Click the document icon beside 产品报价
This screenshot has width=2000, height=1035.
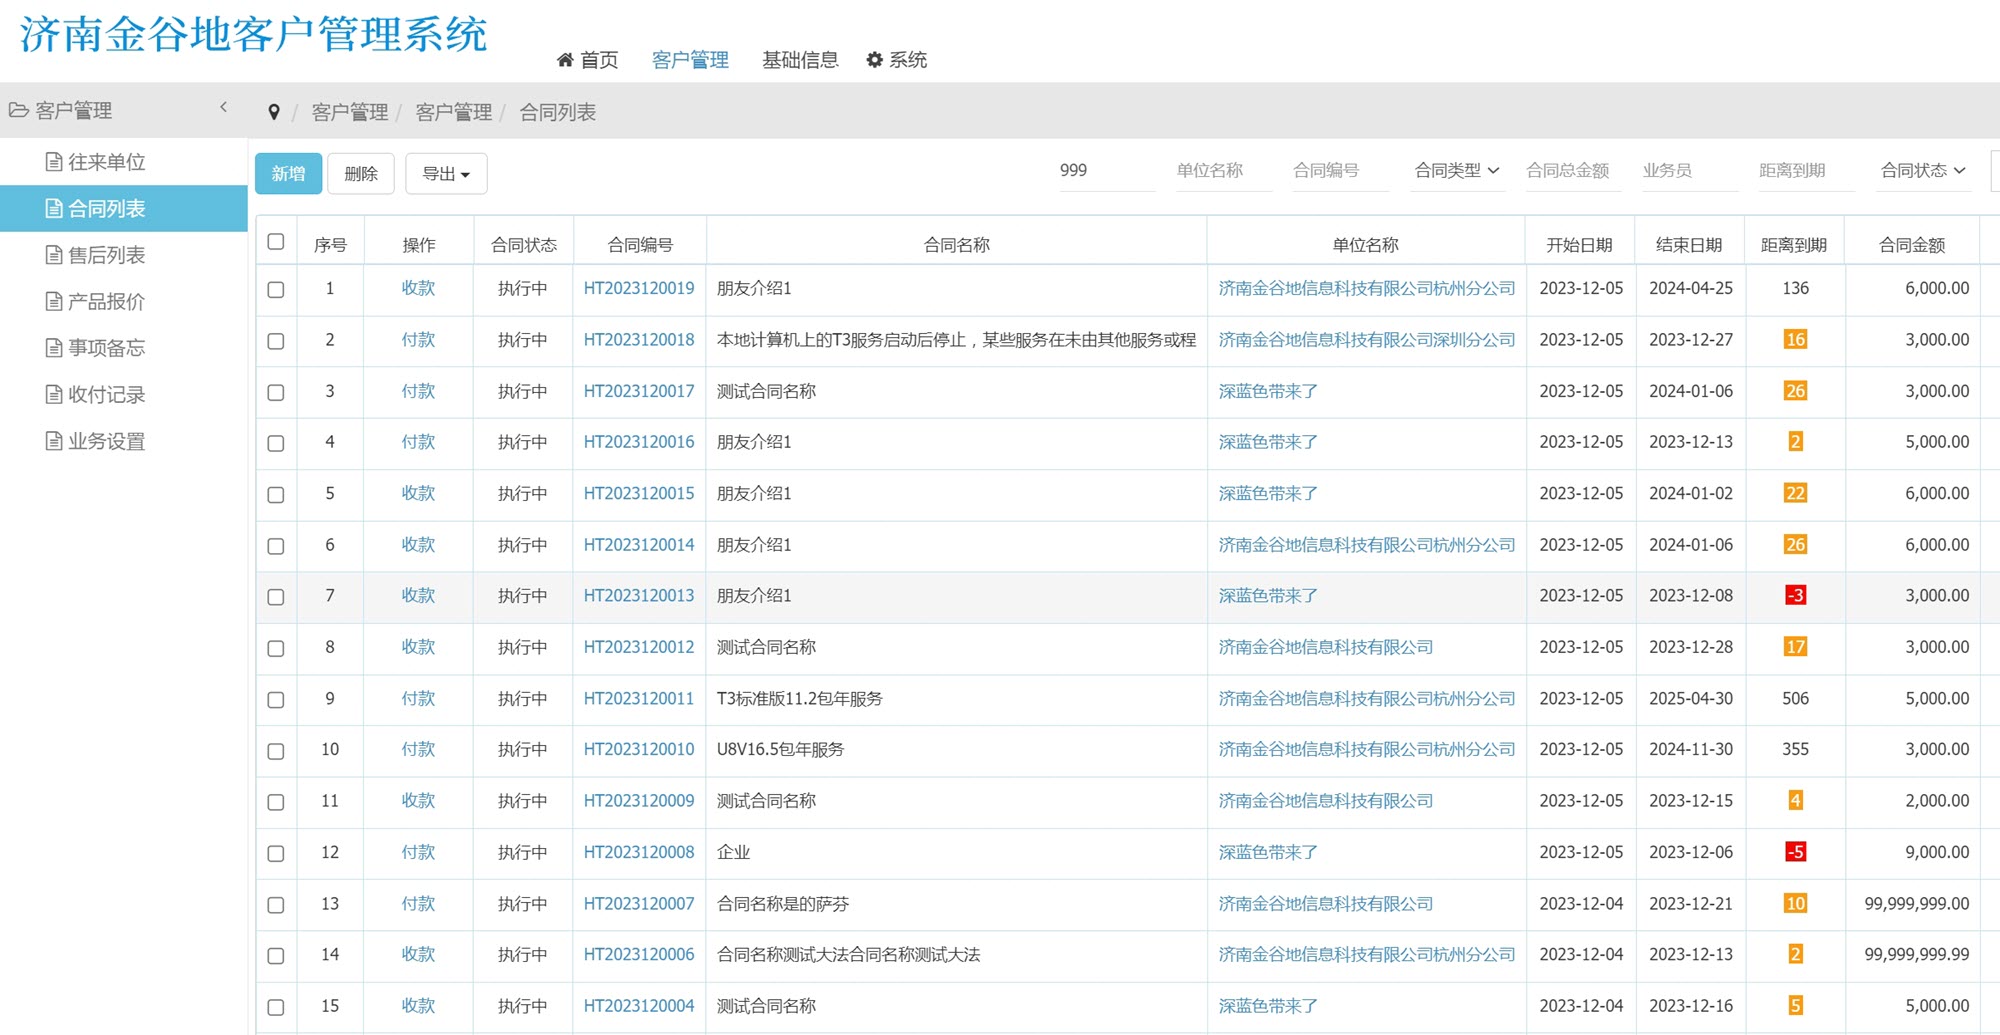(x=54, y=301)
